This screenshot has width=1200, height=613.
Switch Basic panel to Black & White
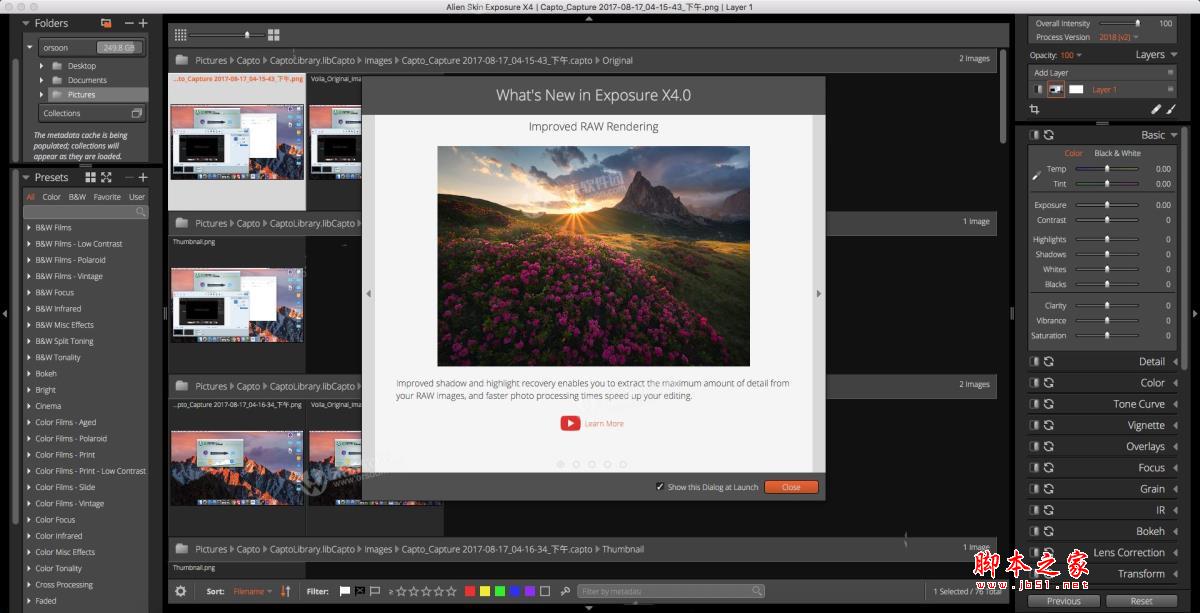(1117, 153)
